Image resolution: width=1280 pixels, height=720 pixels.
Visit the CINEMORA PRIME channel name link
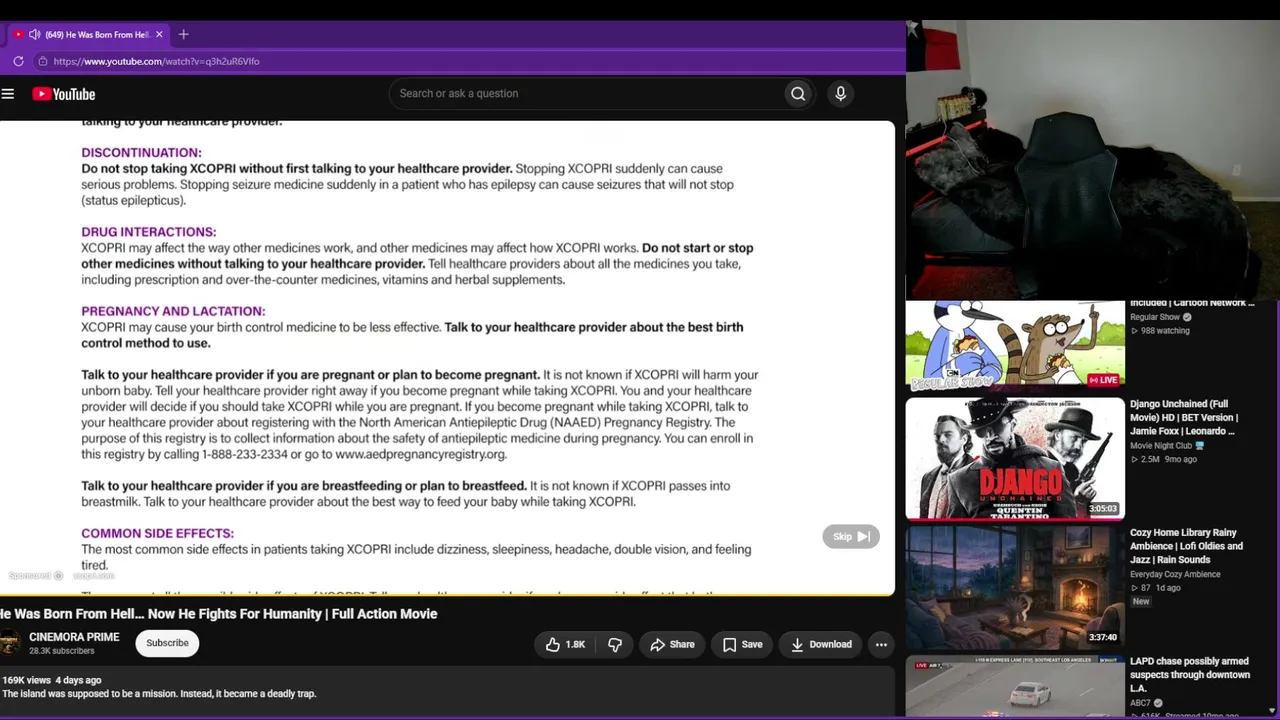click(x=74, y=637)
